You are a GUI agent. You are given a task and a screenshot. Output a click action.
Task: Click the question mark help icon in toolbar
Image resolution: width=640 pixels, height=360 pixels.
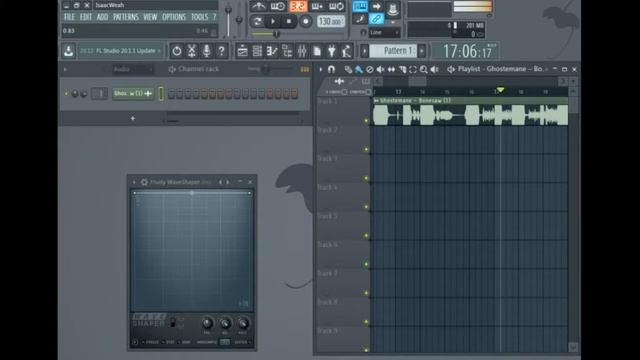221,51
